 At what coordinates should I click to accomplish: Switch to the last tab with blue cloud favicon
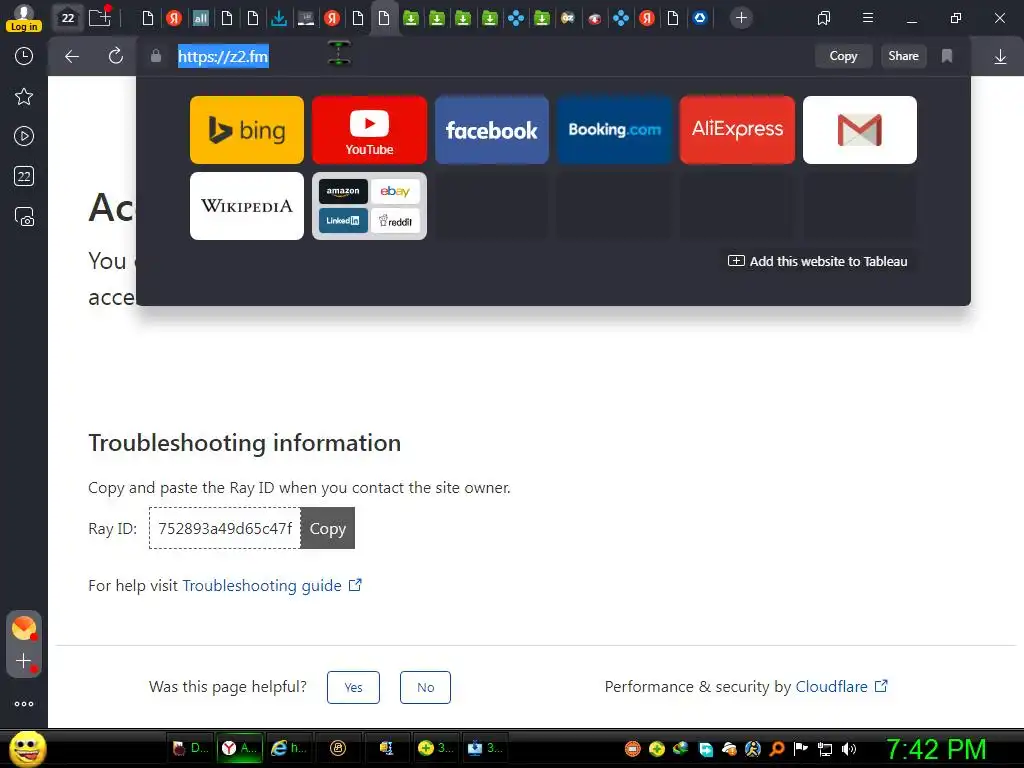pos(699,18)
